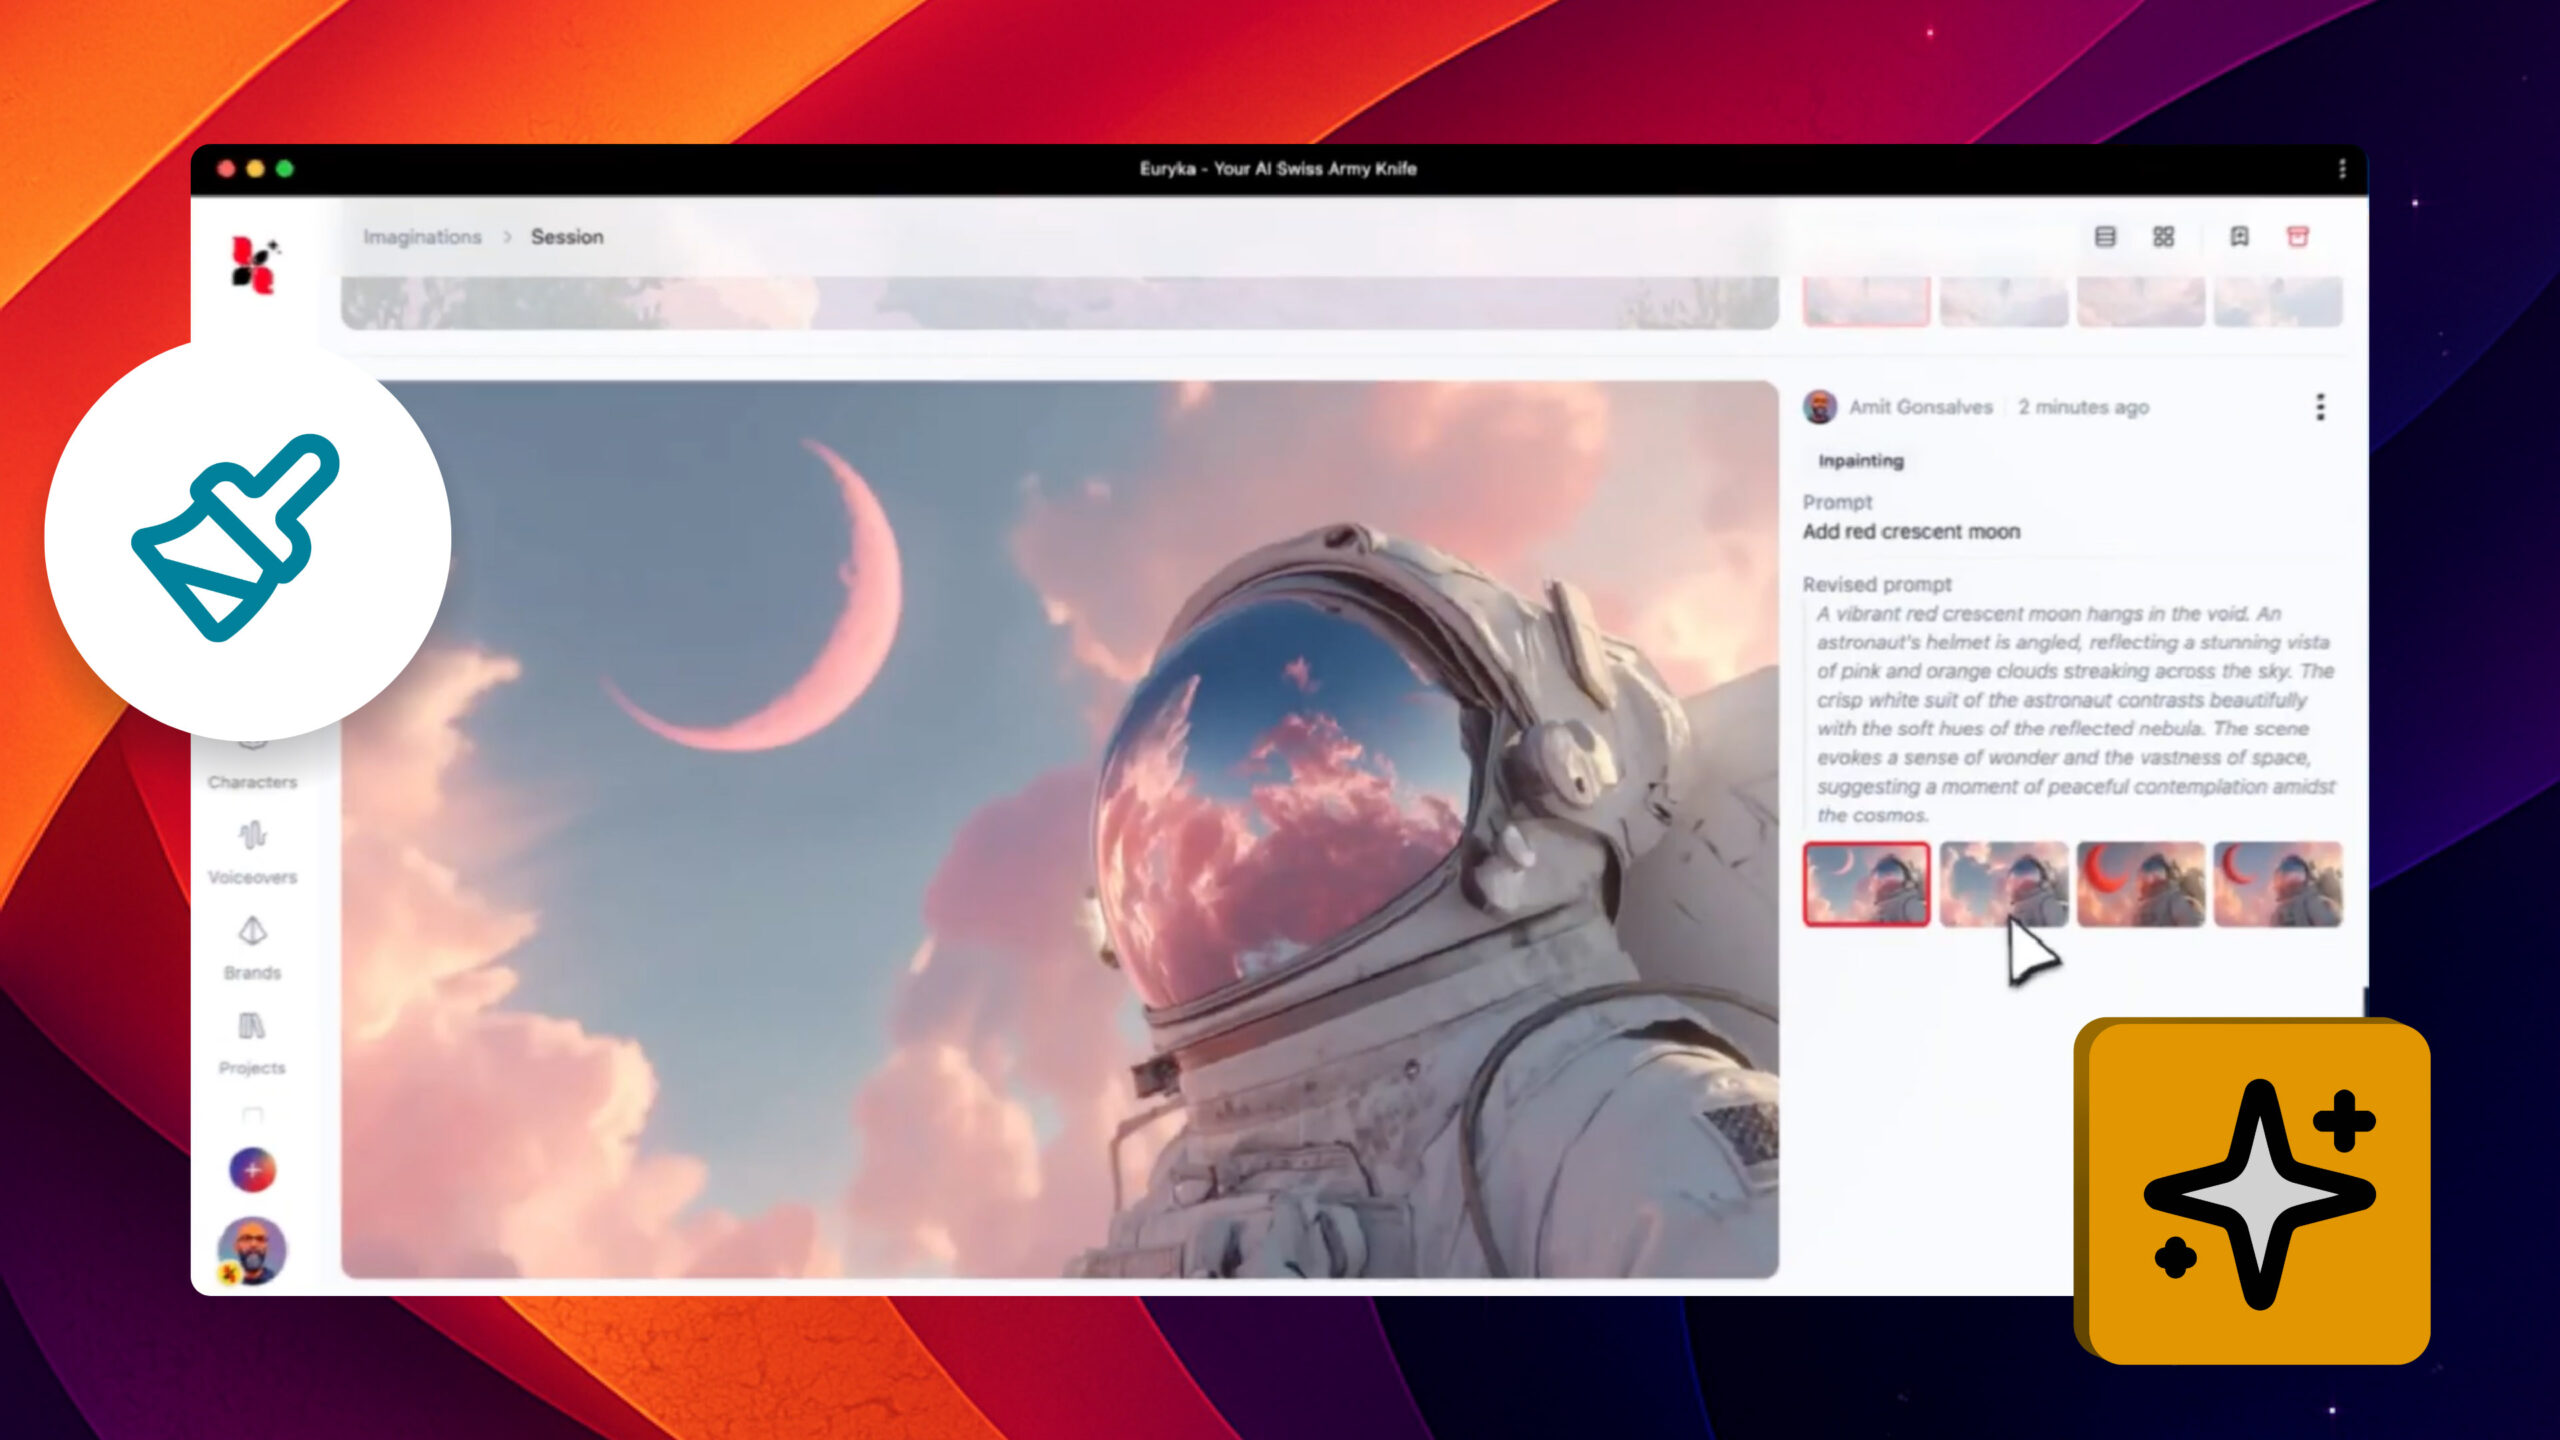Go back to Imaginations breadcrumb
The height and width of the screenshot is (1440, 2560).
coord(422,237)
